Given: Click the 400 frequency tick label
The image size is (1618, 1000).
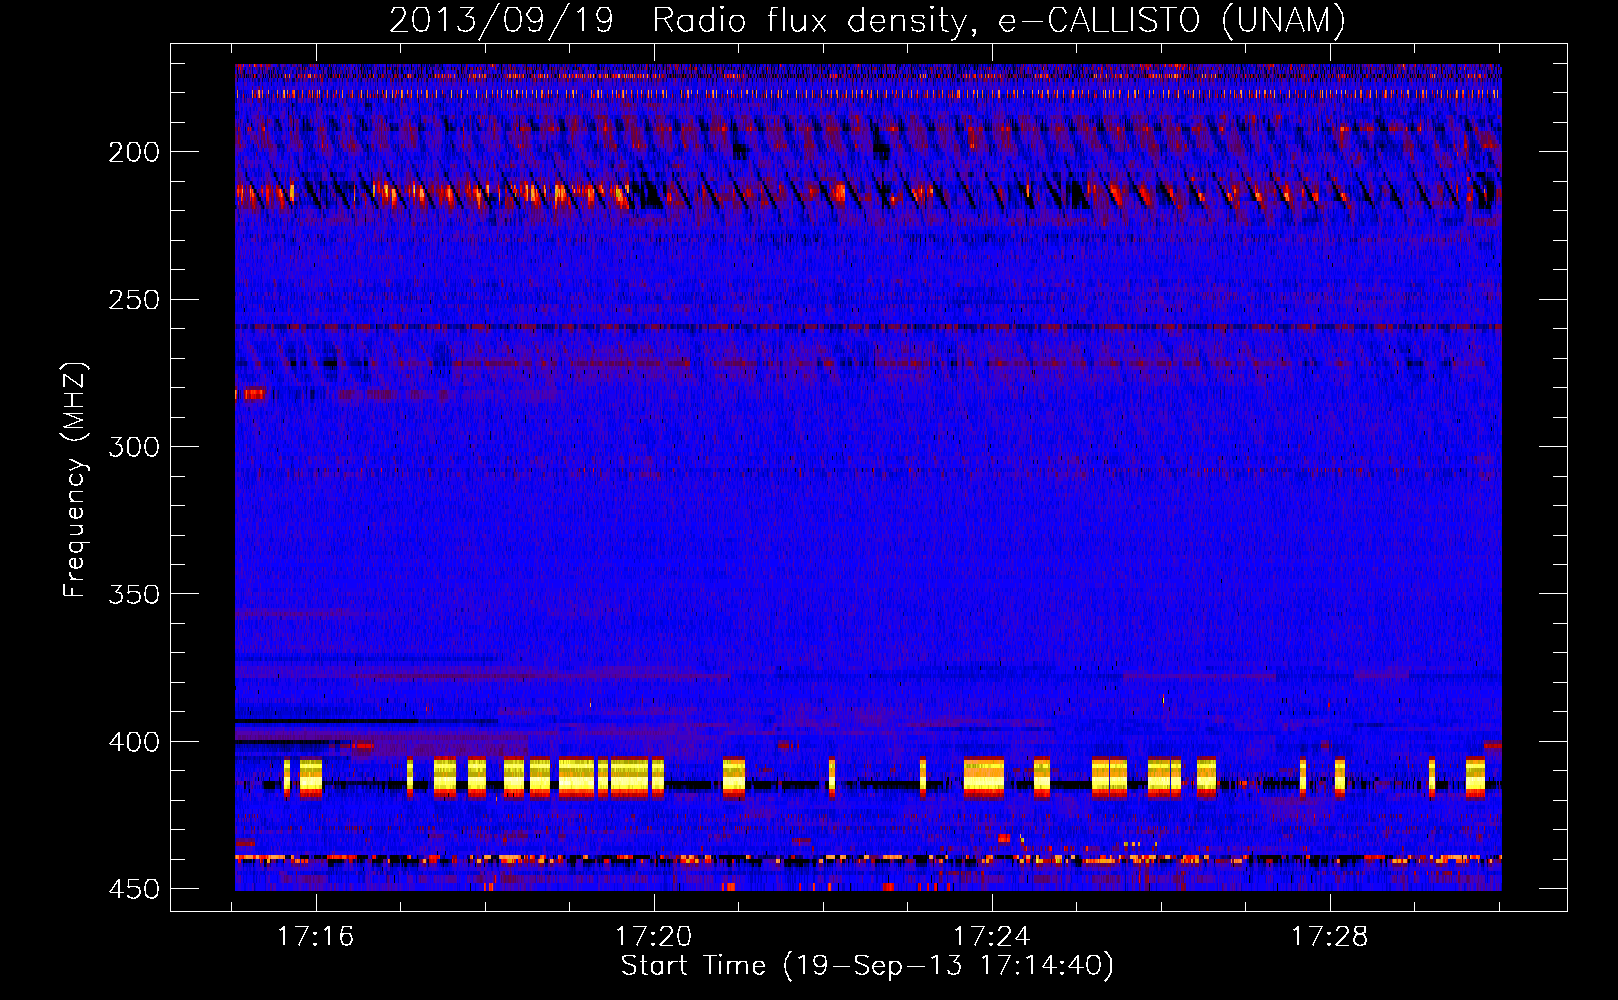Looking at the screenshot, I should [x=134, y=742].
